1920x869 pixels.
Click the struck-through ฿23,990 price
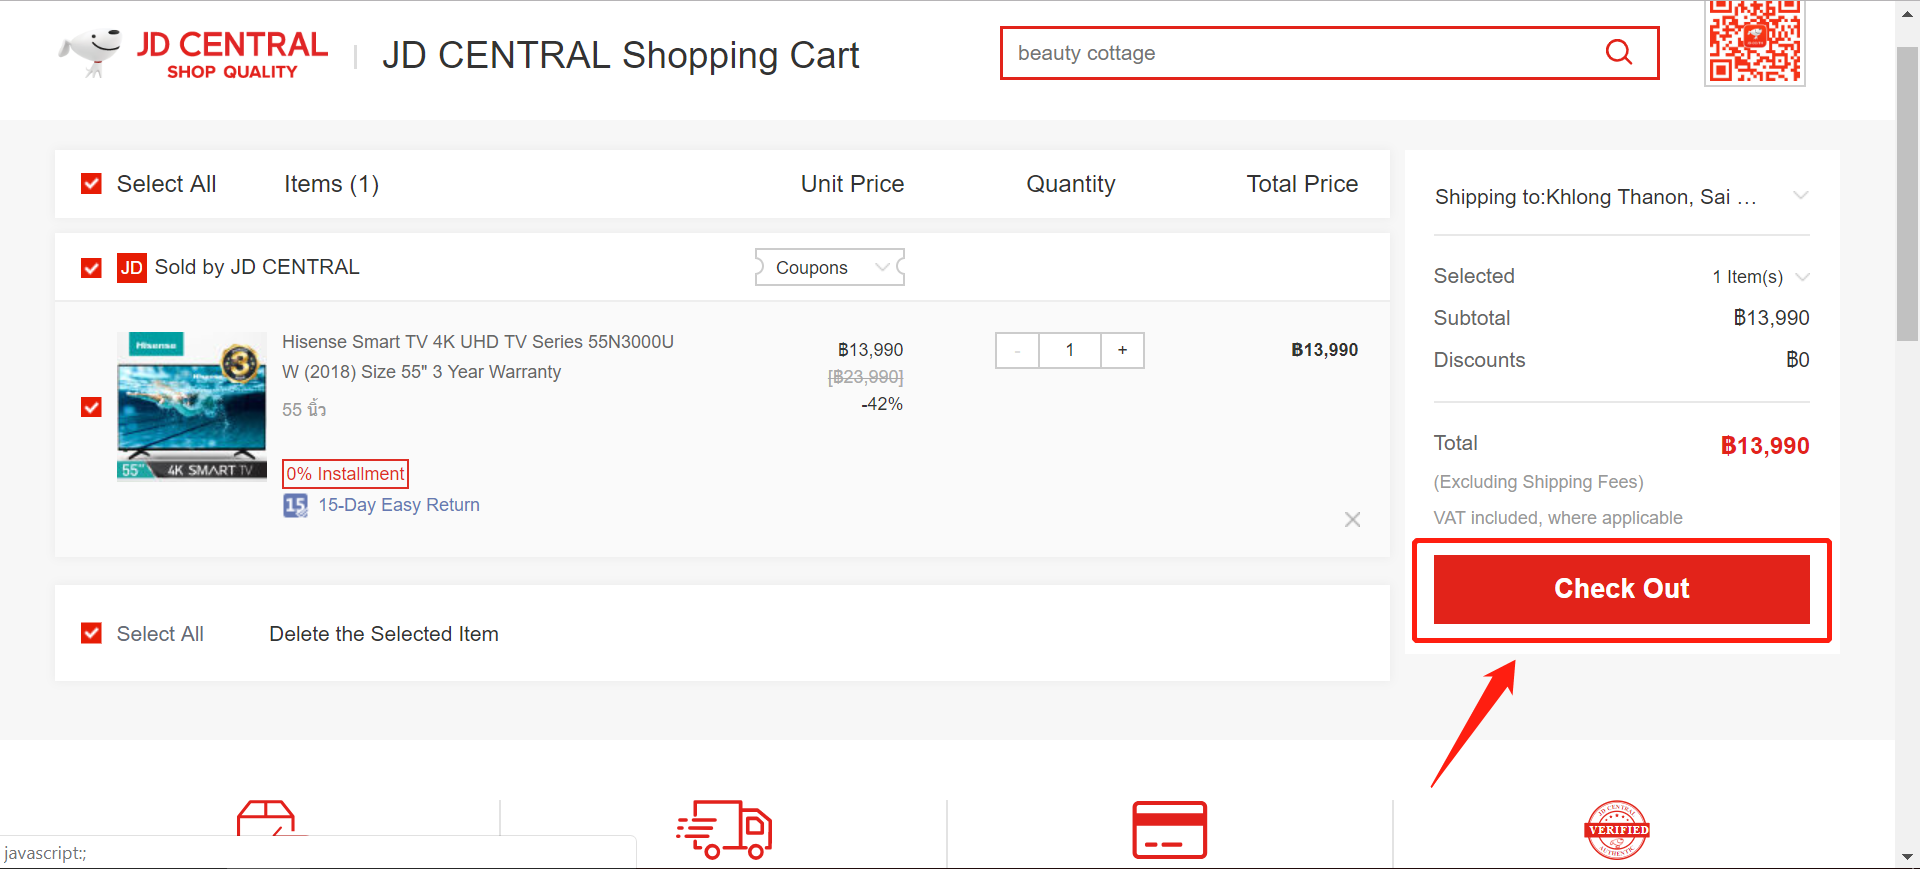[866, 377]
